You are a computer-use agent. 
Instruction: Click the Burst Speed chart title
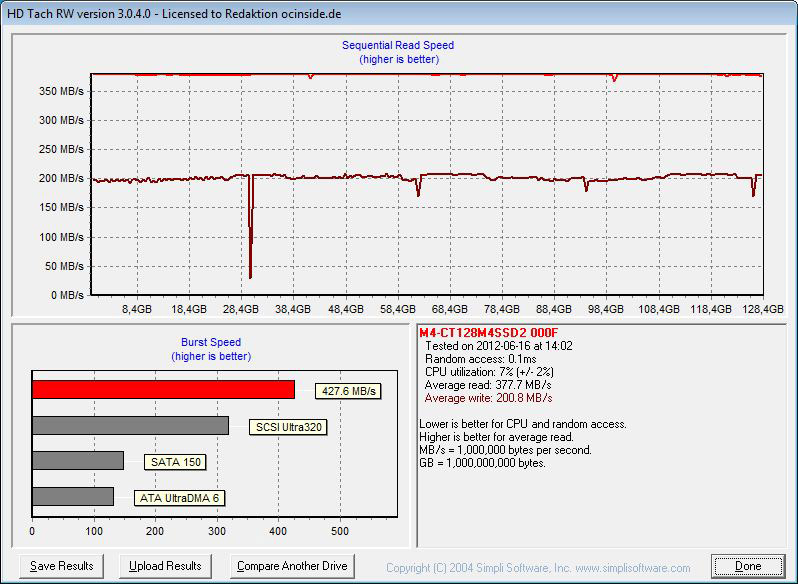pos(211,342)
